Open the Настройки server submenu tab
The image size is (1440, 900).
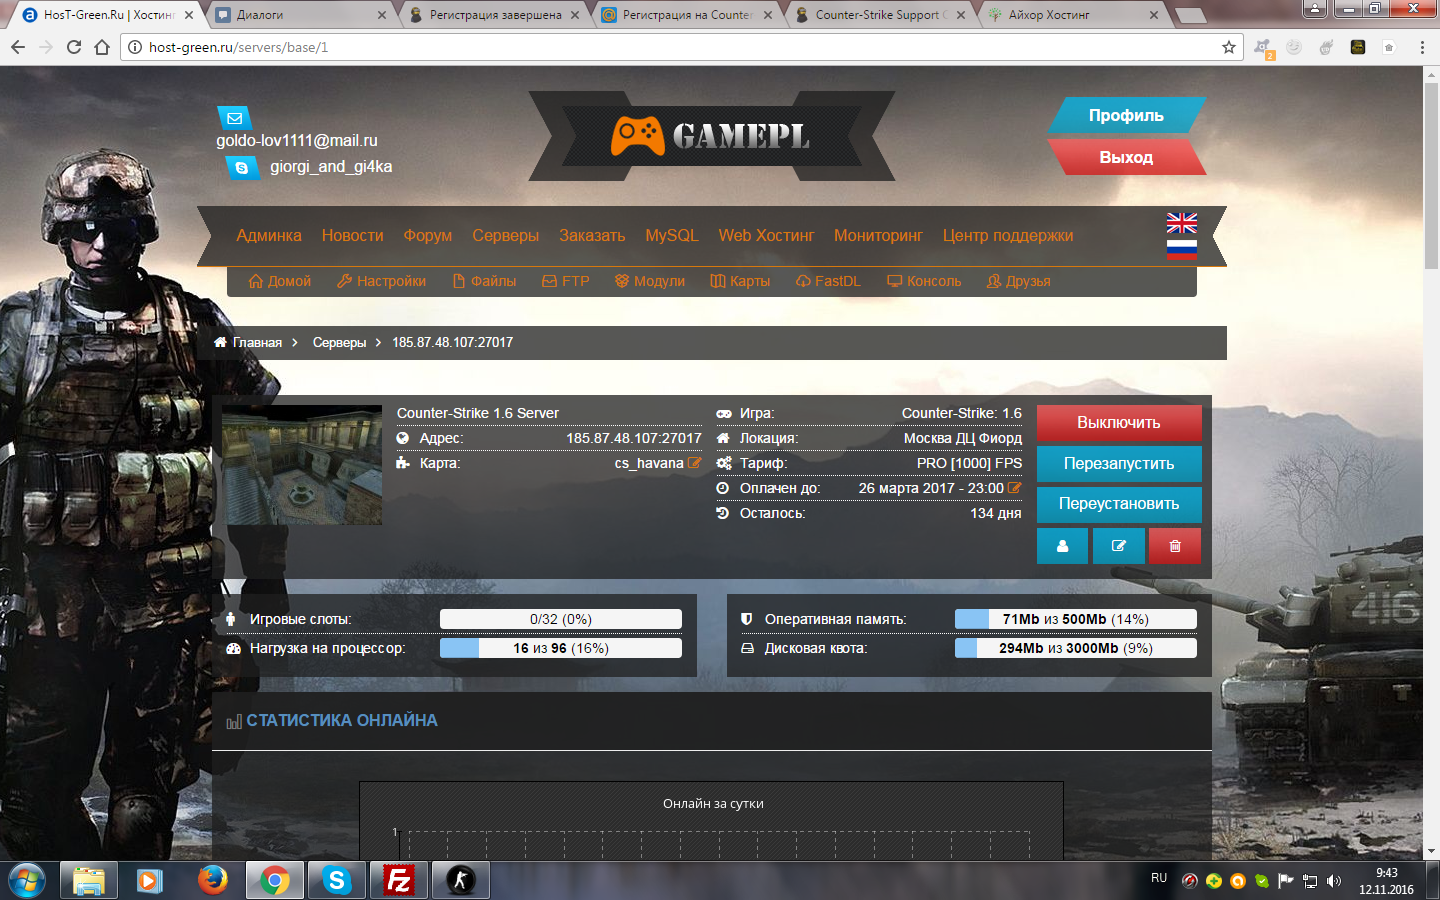pos(382,281)
